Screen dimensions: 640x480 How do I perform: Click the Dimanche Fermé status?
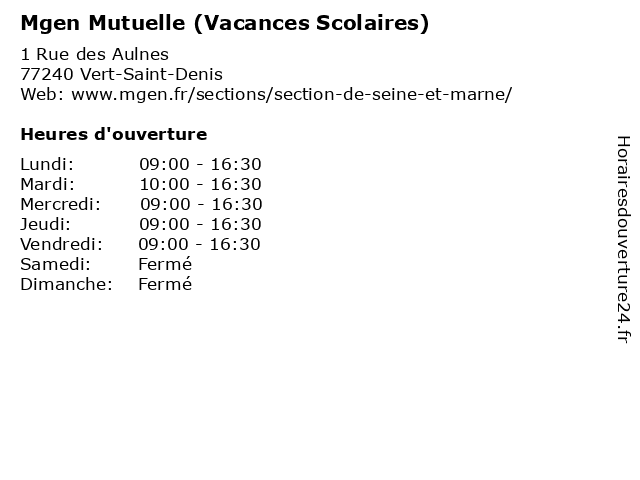(165, 284)
